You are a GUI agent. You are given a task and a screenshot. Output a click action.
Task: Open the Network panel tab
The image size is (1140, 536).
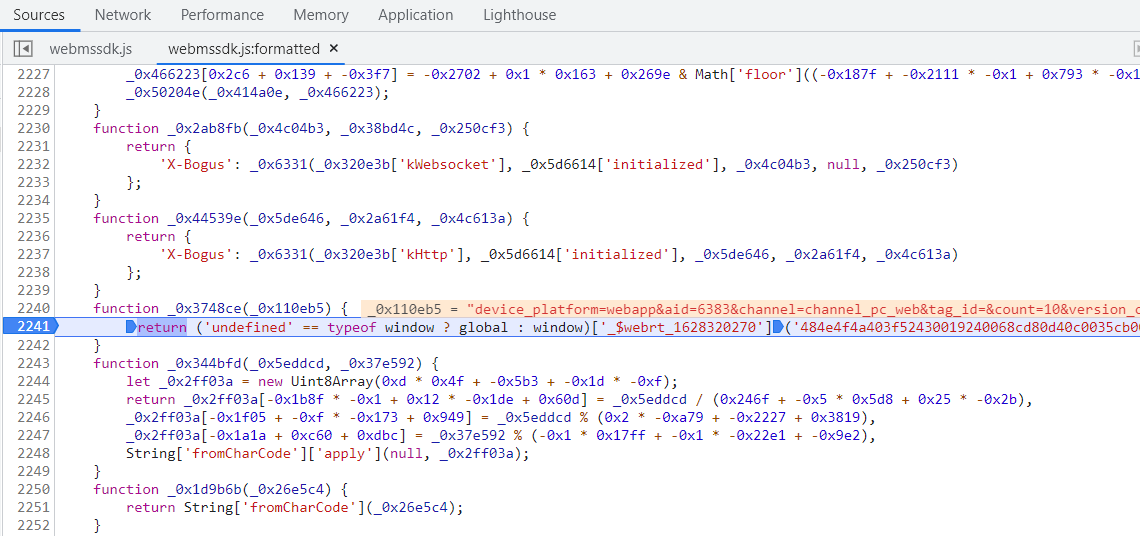pyautogui.click(x=123, y=15)
